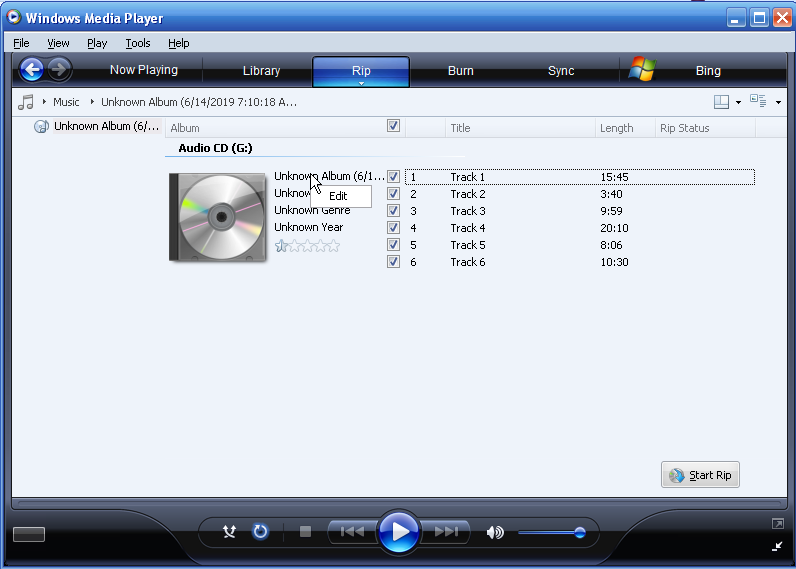This screenshot has width=796, height=569.
Task: Uncheck Track 5 for ripping
Action: tap(393, 245)
